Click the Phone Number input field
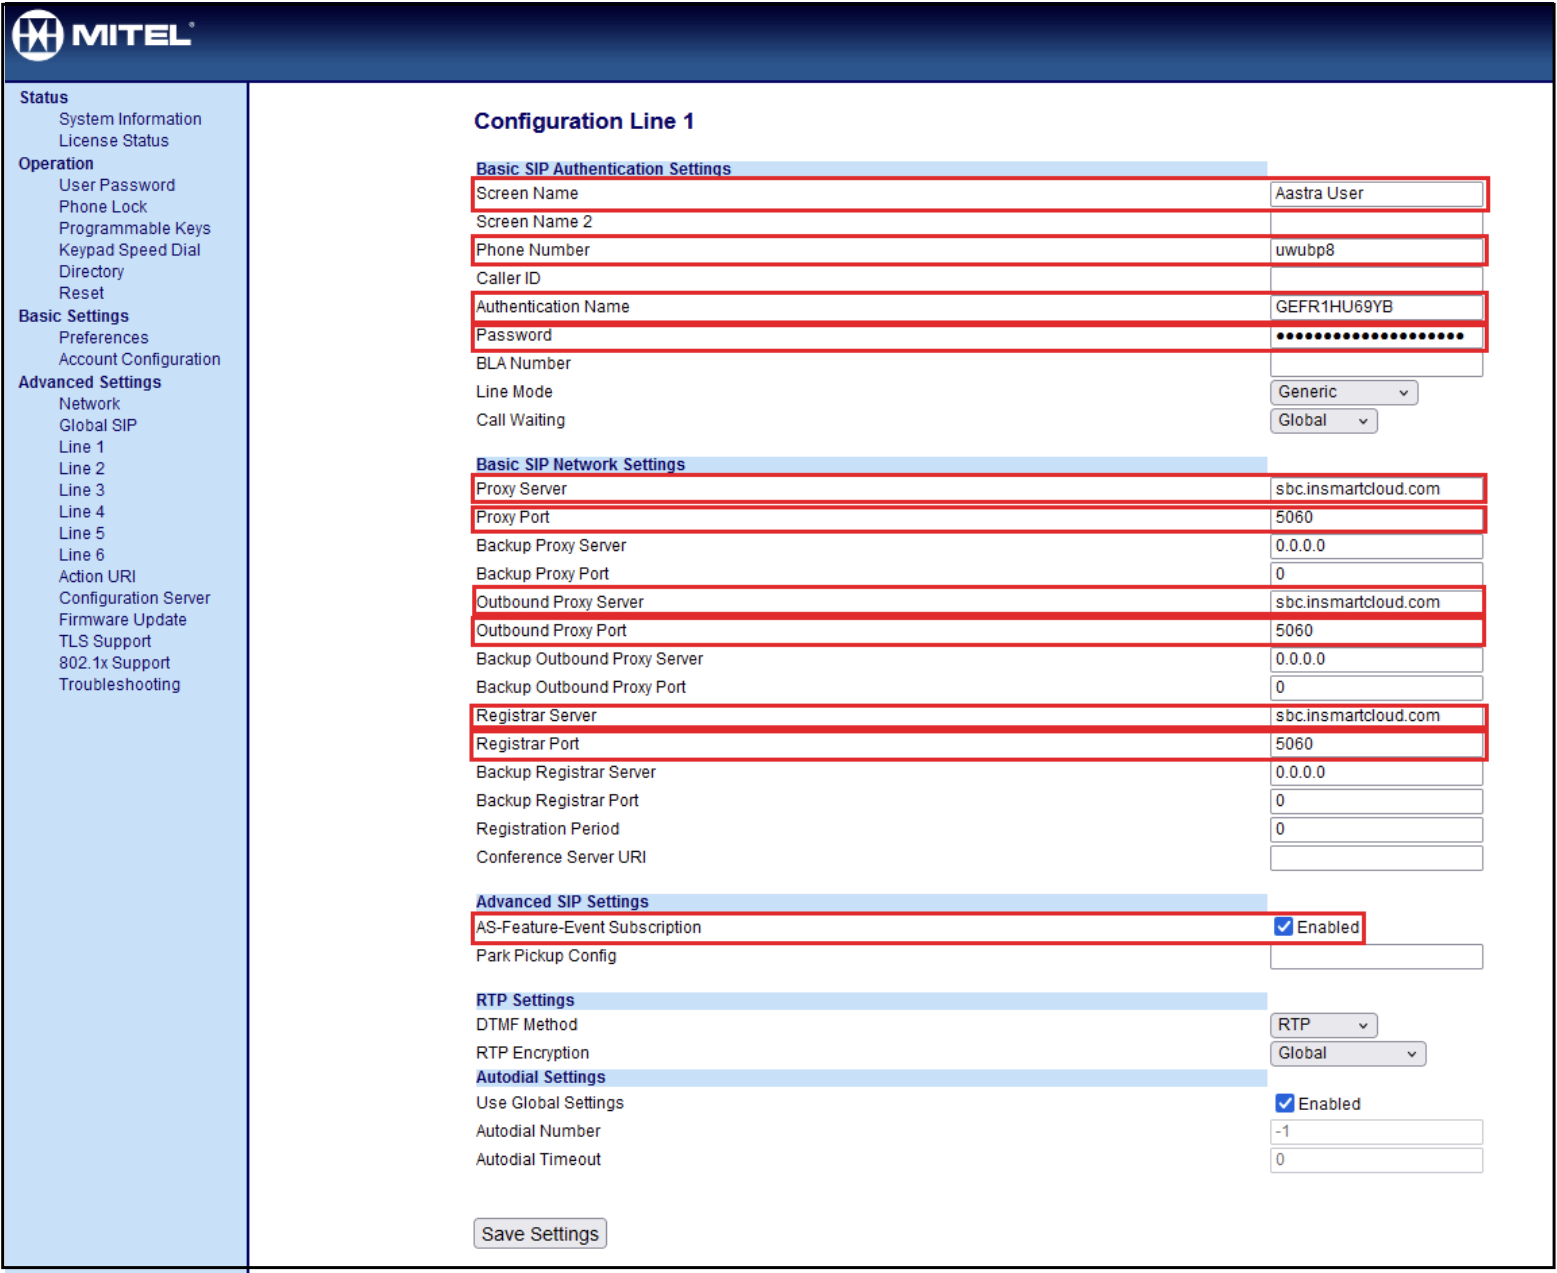The width and height of the screenshot is (1557, 1273). (x=1376, y=250)
